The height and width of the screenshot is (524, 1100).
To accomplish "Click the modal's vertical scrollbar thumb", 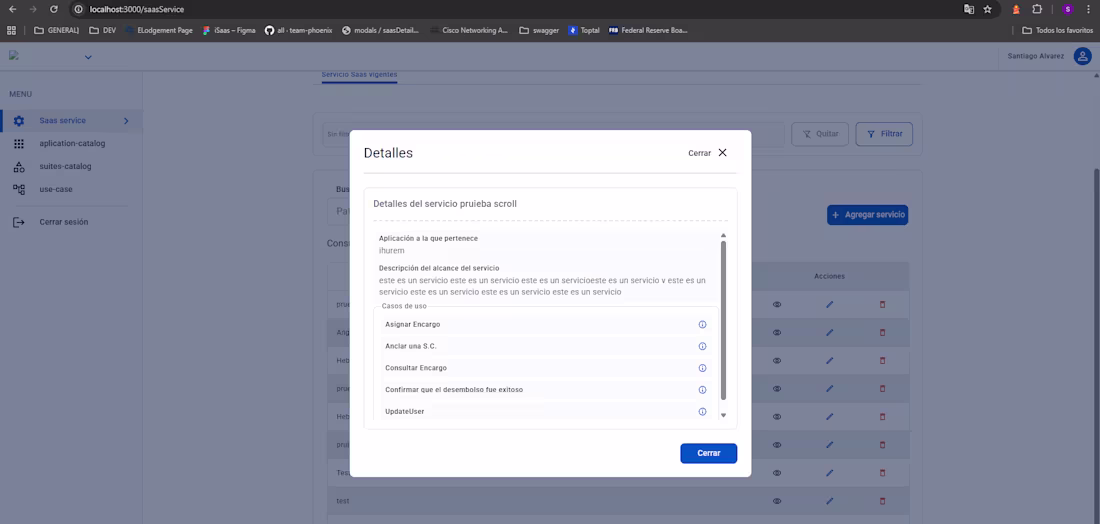I will (723, 320).
